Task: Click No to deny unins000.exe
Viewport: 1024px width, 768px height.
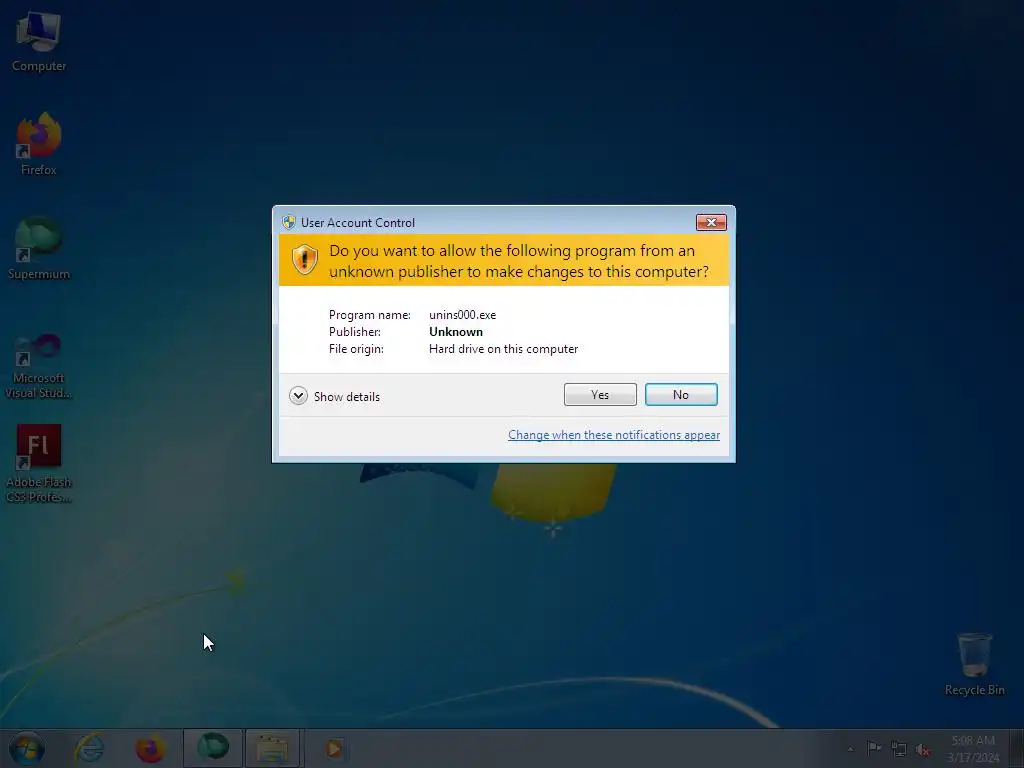Action: (680, 394)
